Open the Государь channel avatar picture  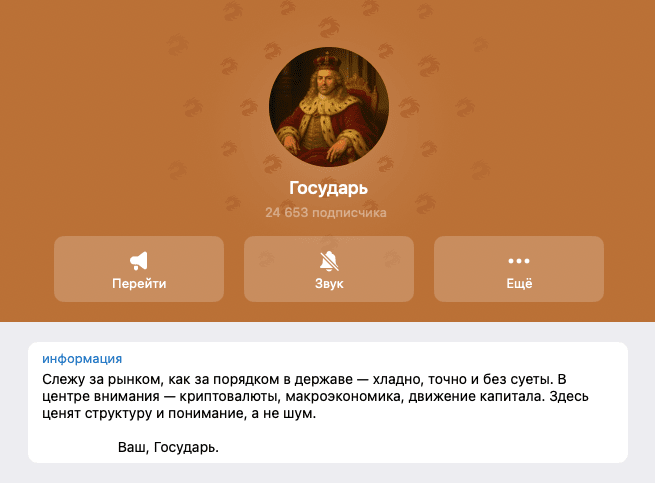pyautogui.click(x=329, y=107)
